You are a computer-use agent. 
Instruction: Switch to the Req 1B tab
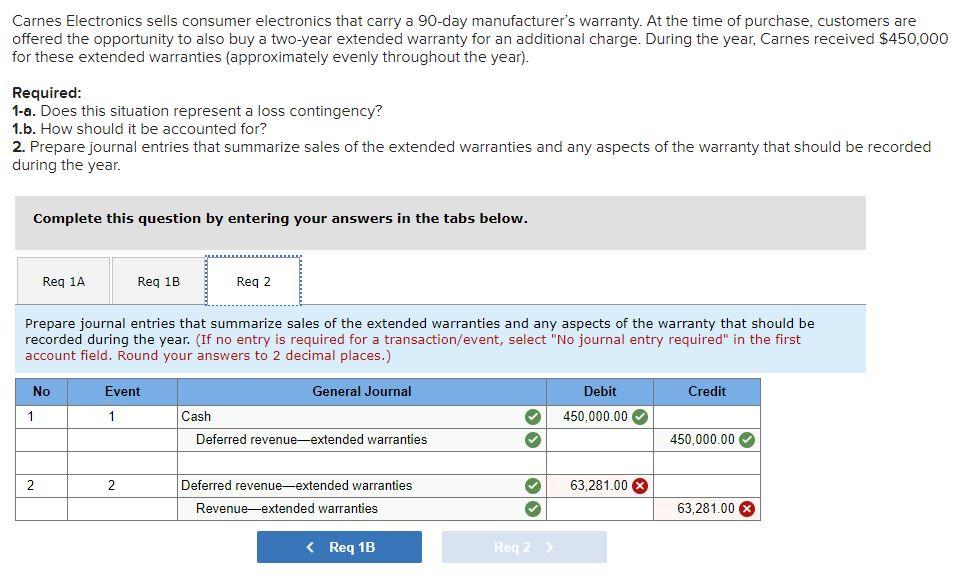tap(156, 281)
